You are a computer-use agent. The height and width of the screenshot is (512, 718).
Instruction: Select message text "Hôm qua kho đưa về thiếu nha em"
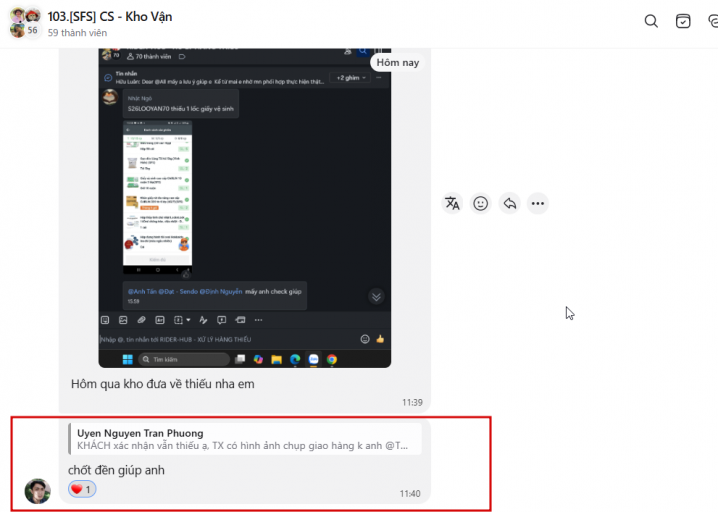click(163, 384)
